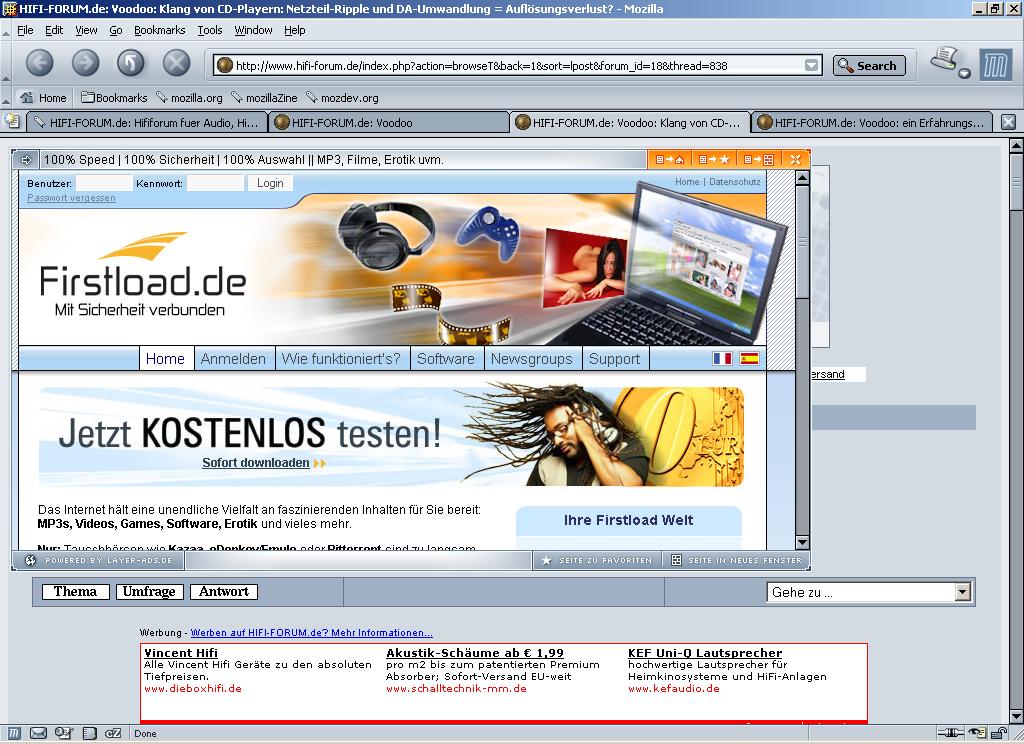Switch to the 'Hififorum fuer Audio' tab
The width and height of the screenshot is (1024, 744).
pos(147,123)
